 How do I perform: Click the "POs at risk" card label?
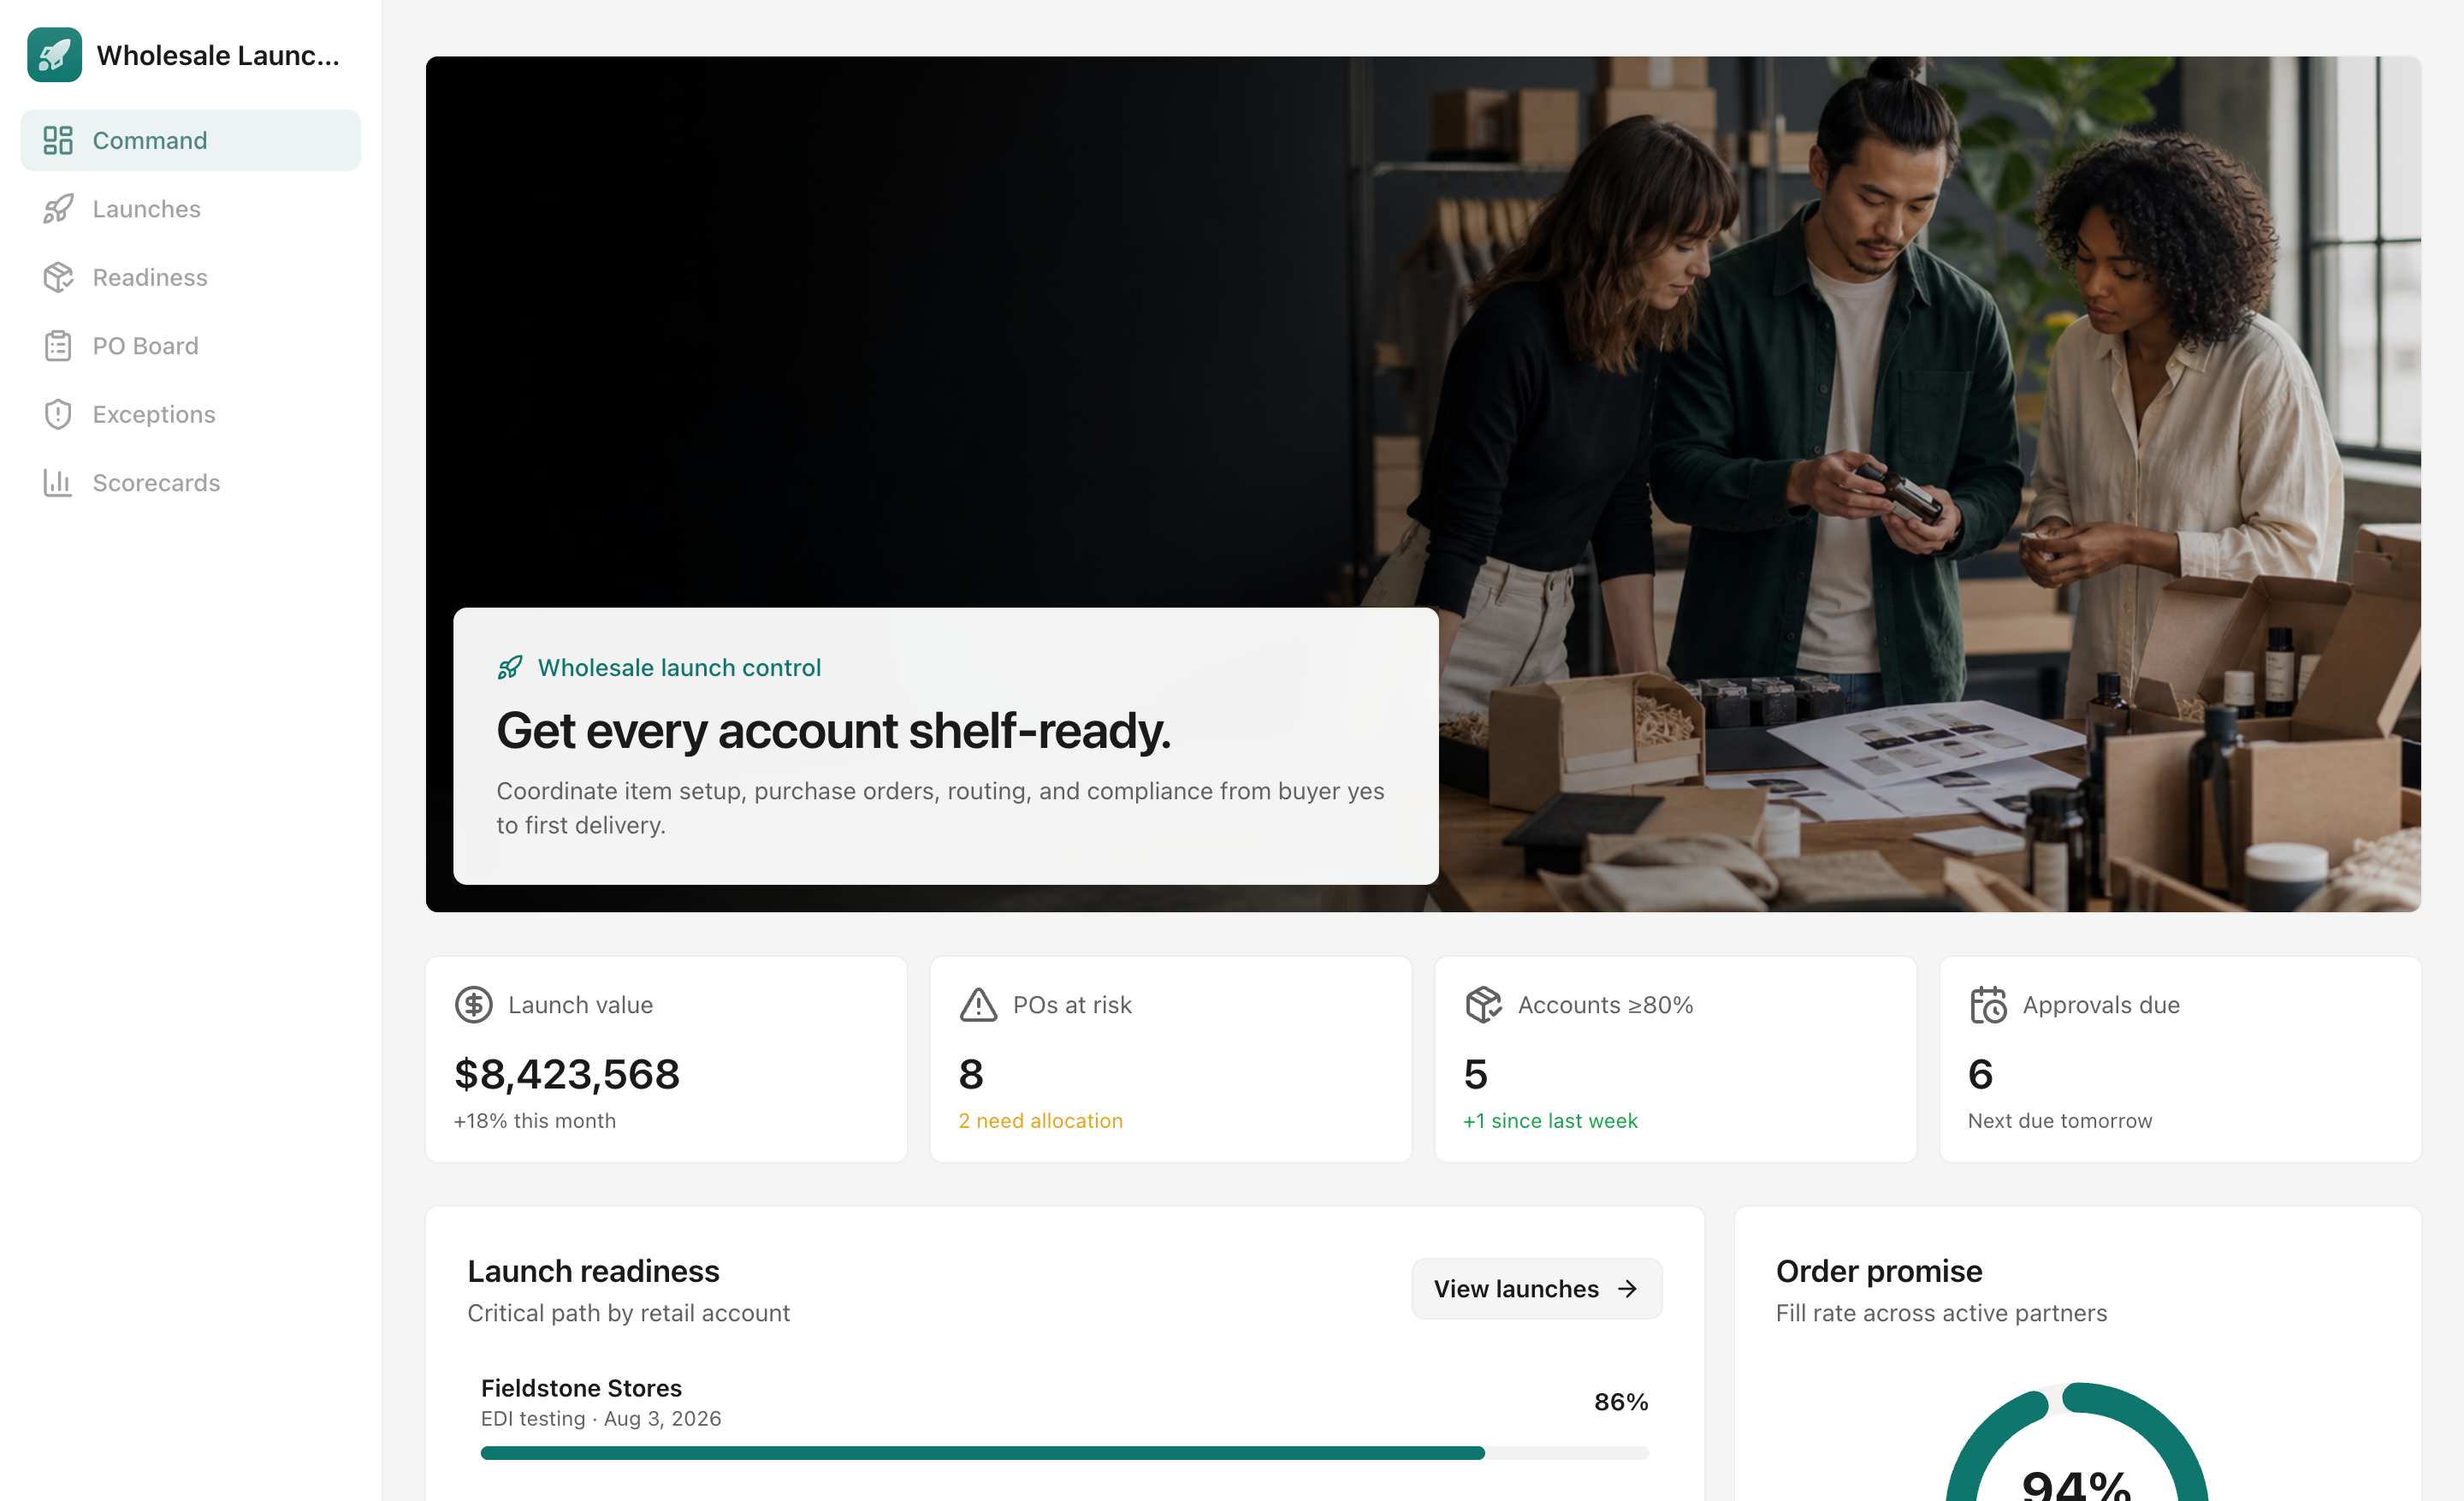point(1072,1005)
